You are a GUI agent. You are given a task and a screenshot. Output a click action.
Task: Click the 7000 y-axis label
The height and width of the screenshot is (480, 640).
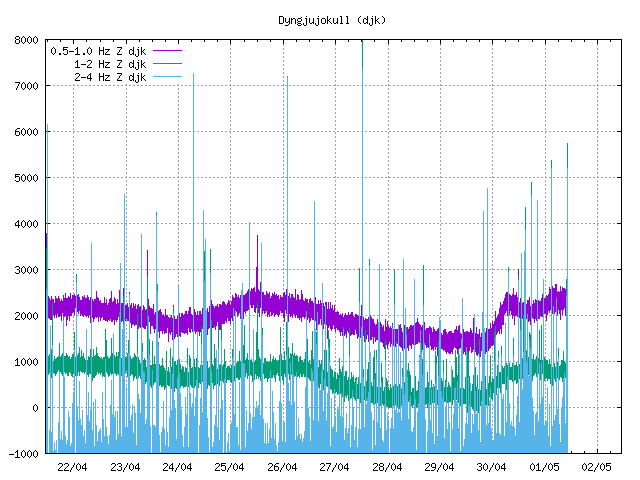26,86
